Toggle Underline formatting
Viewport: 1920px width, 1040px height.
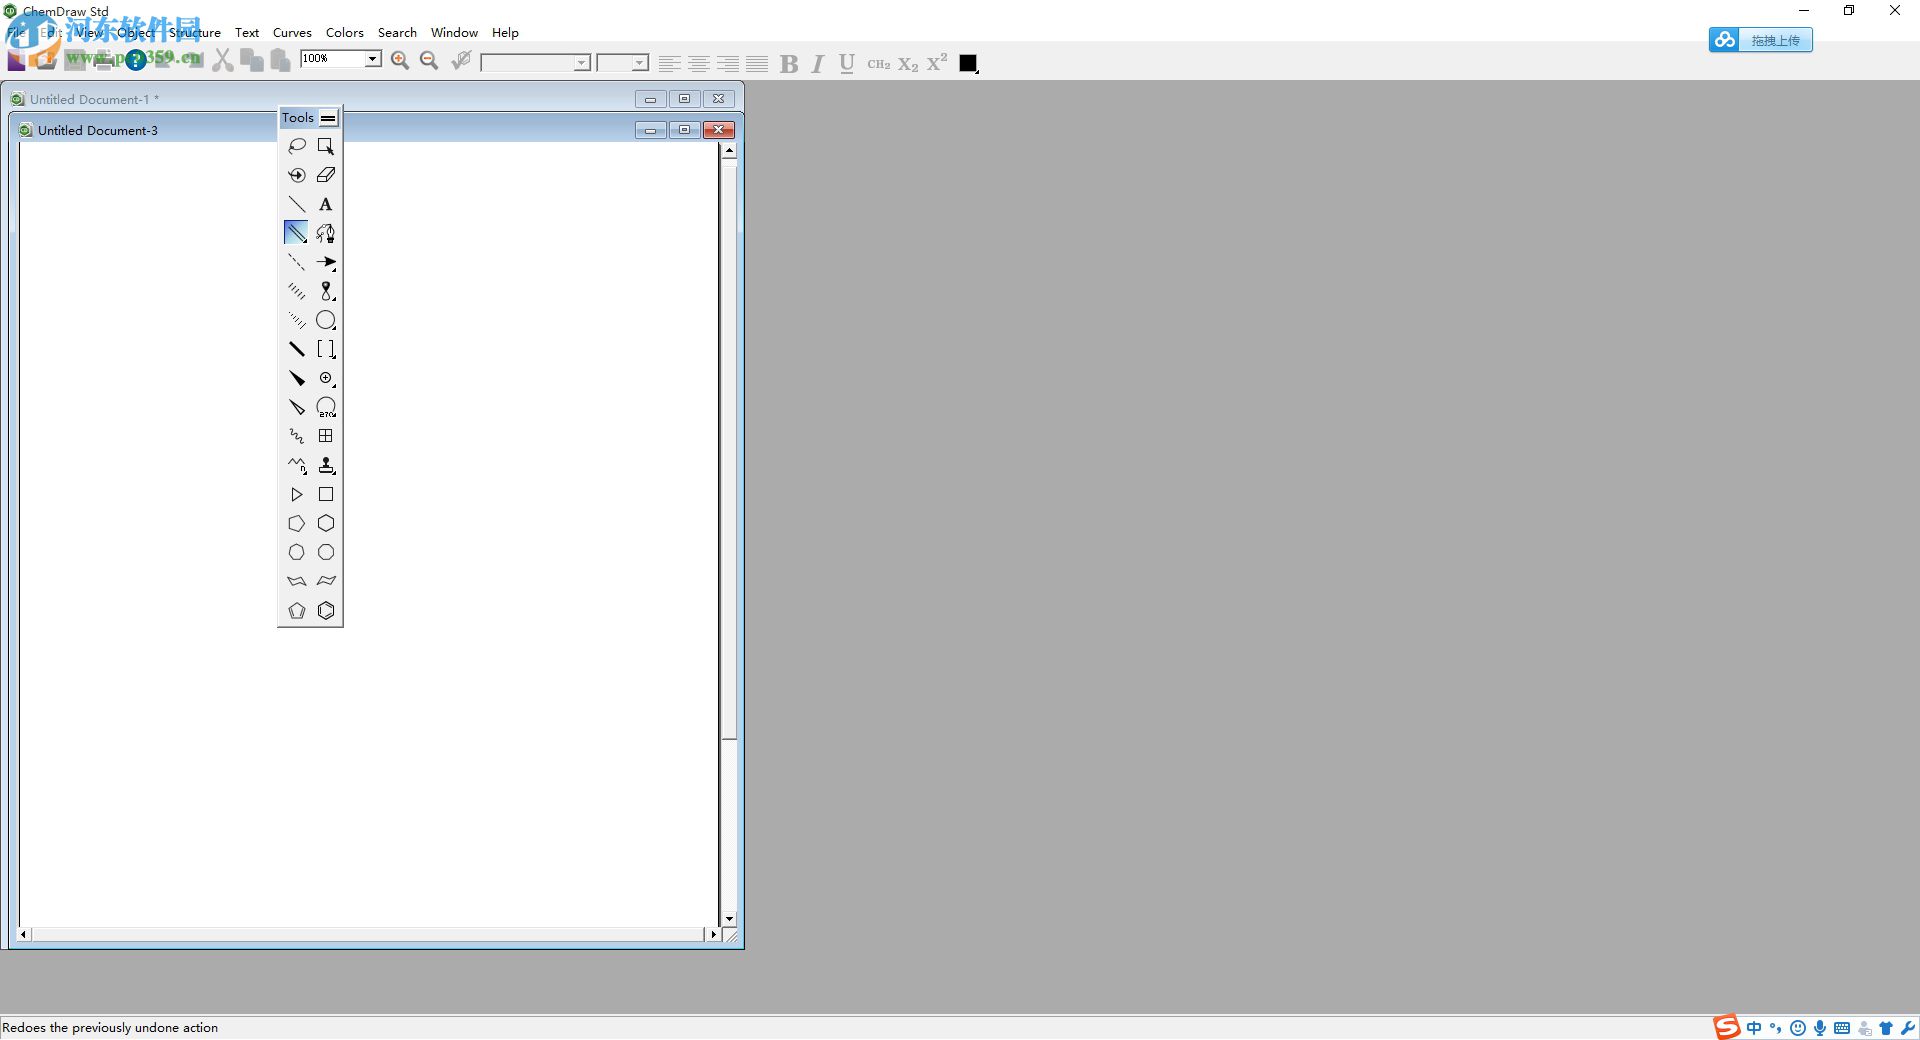tap(847, 64)
